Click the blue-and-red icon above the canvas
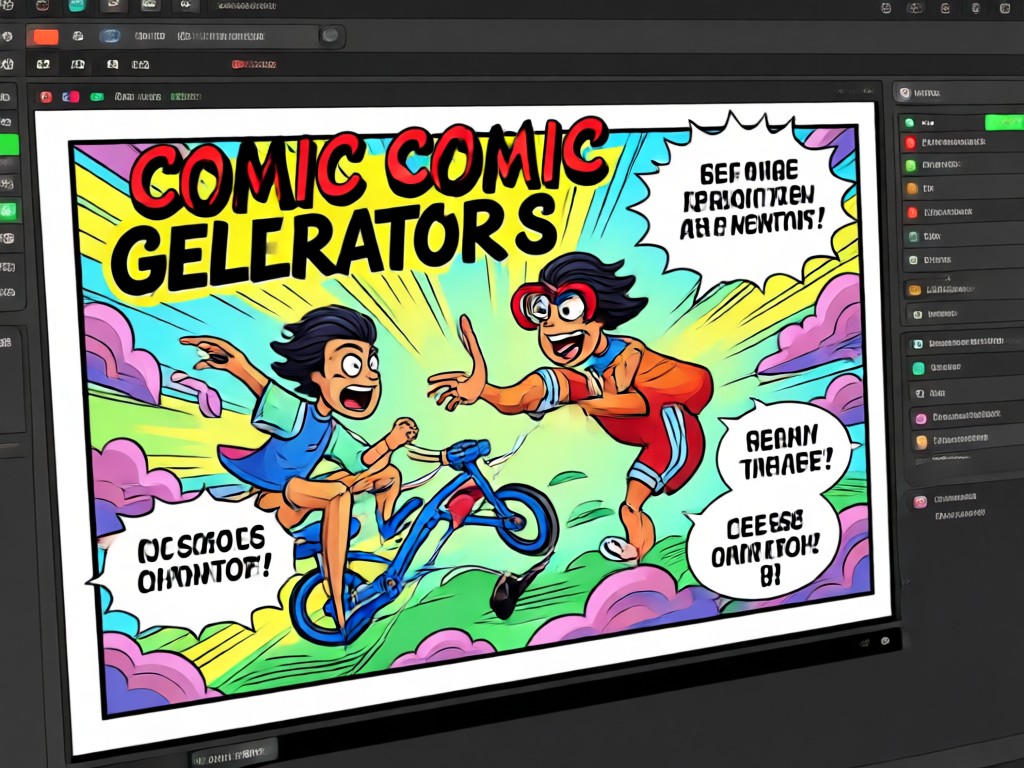1024x768 pixels. pyautogui.click(x=71, y=97)
